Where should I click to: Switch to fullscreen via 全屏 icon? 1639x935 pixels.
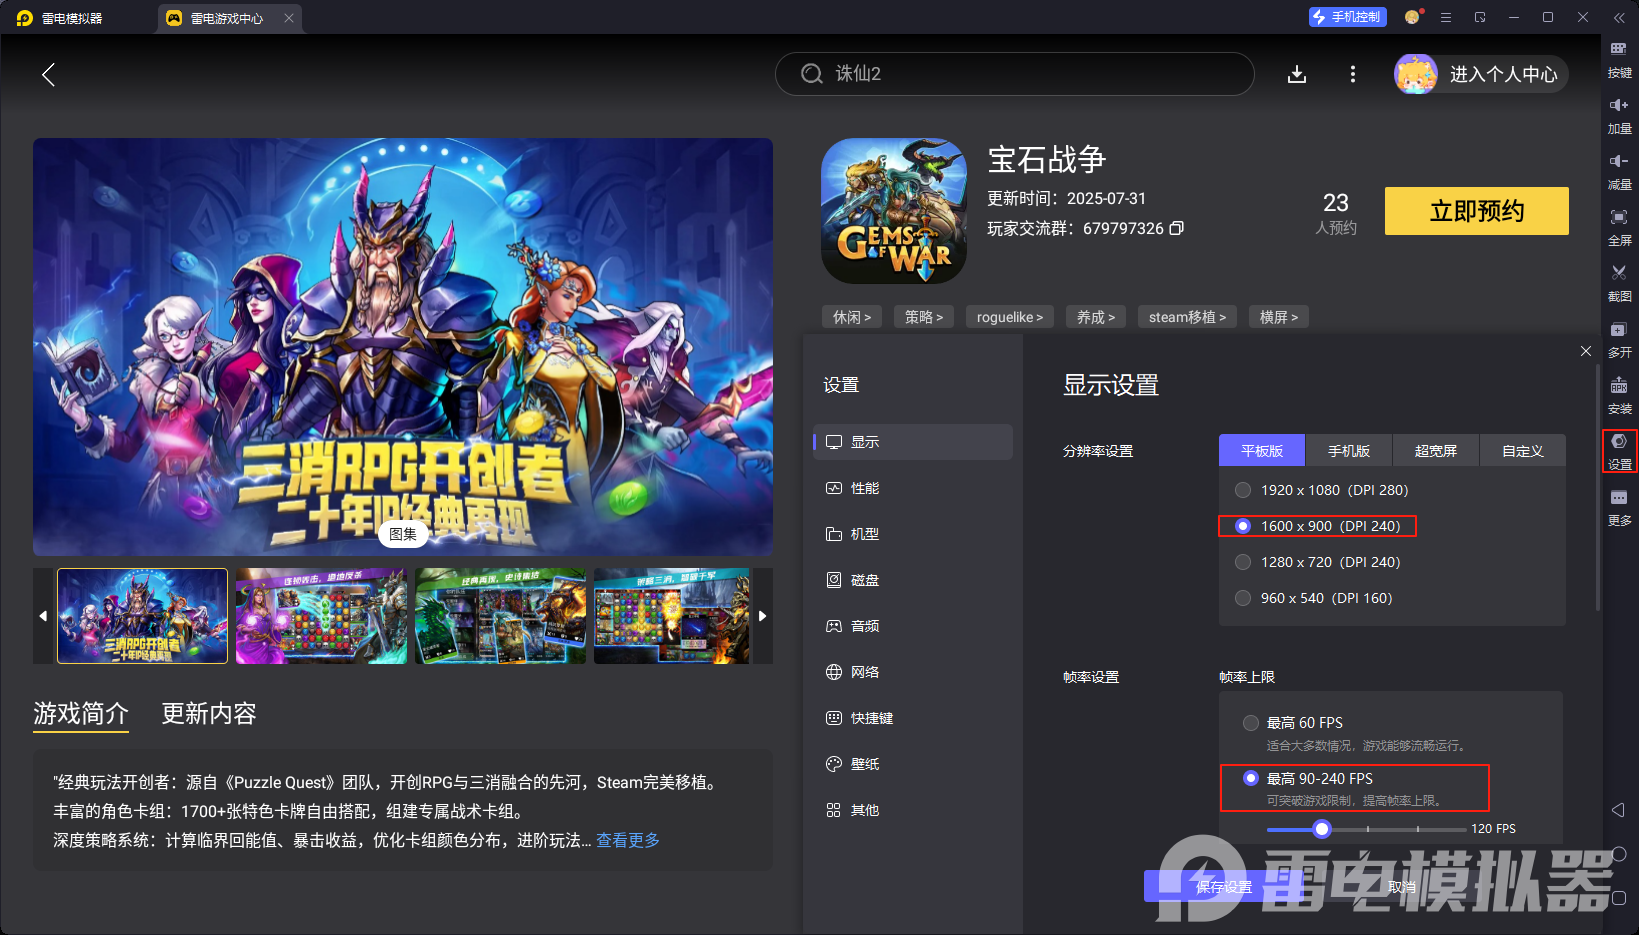[x=1620, y=228]
